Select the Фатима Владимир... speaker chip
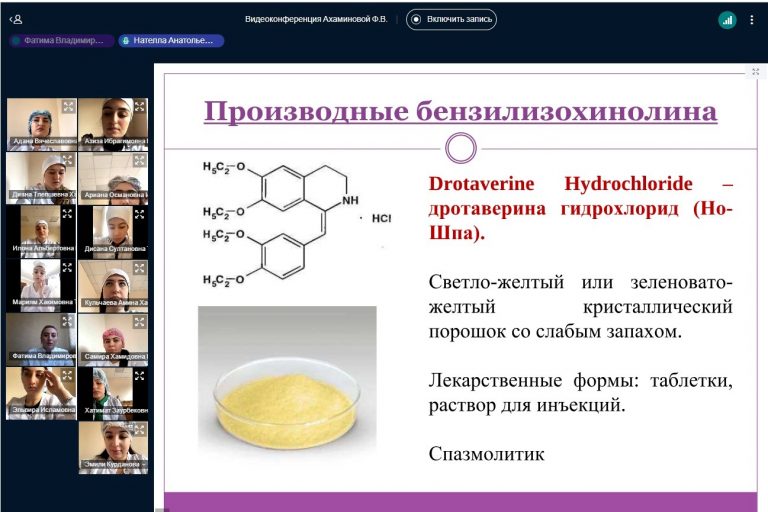This screenshot has width=768, height=512. pyautogui.click(x=62, y=41)
